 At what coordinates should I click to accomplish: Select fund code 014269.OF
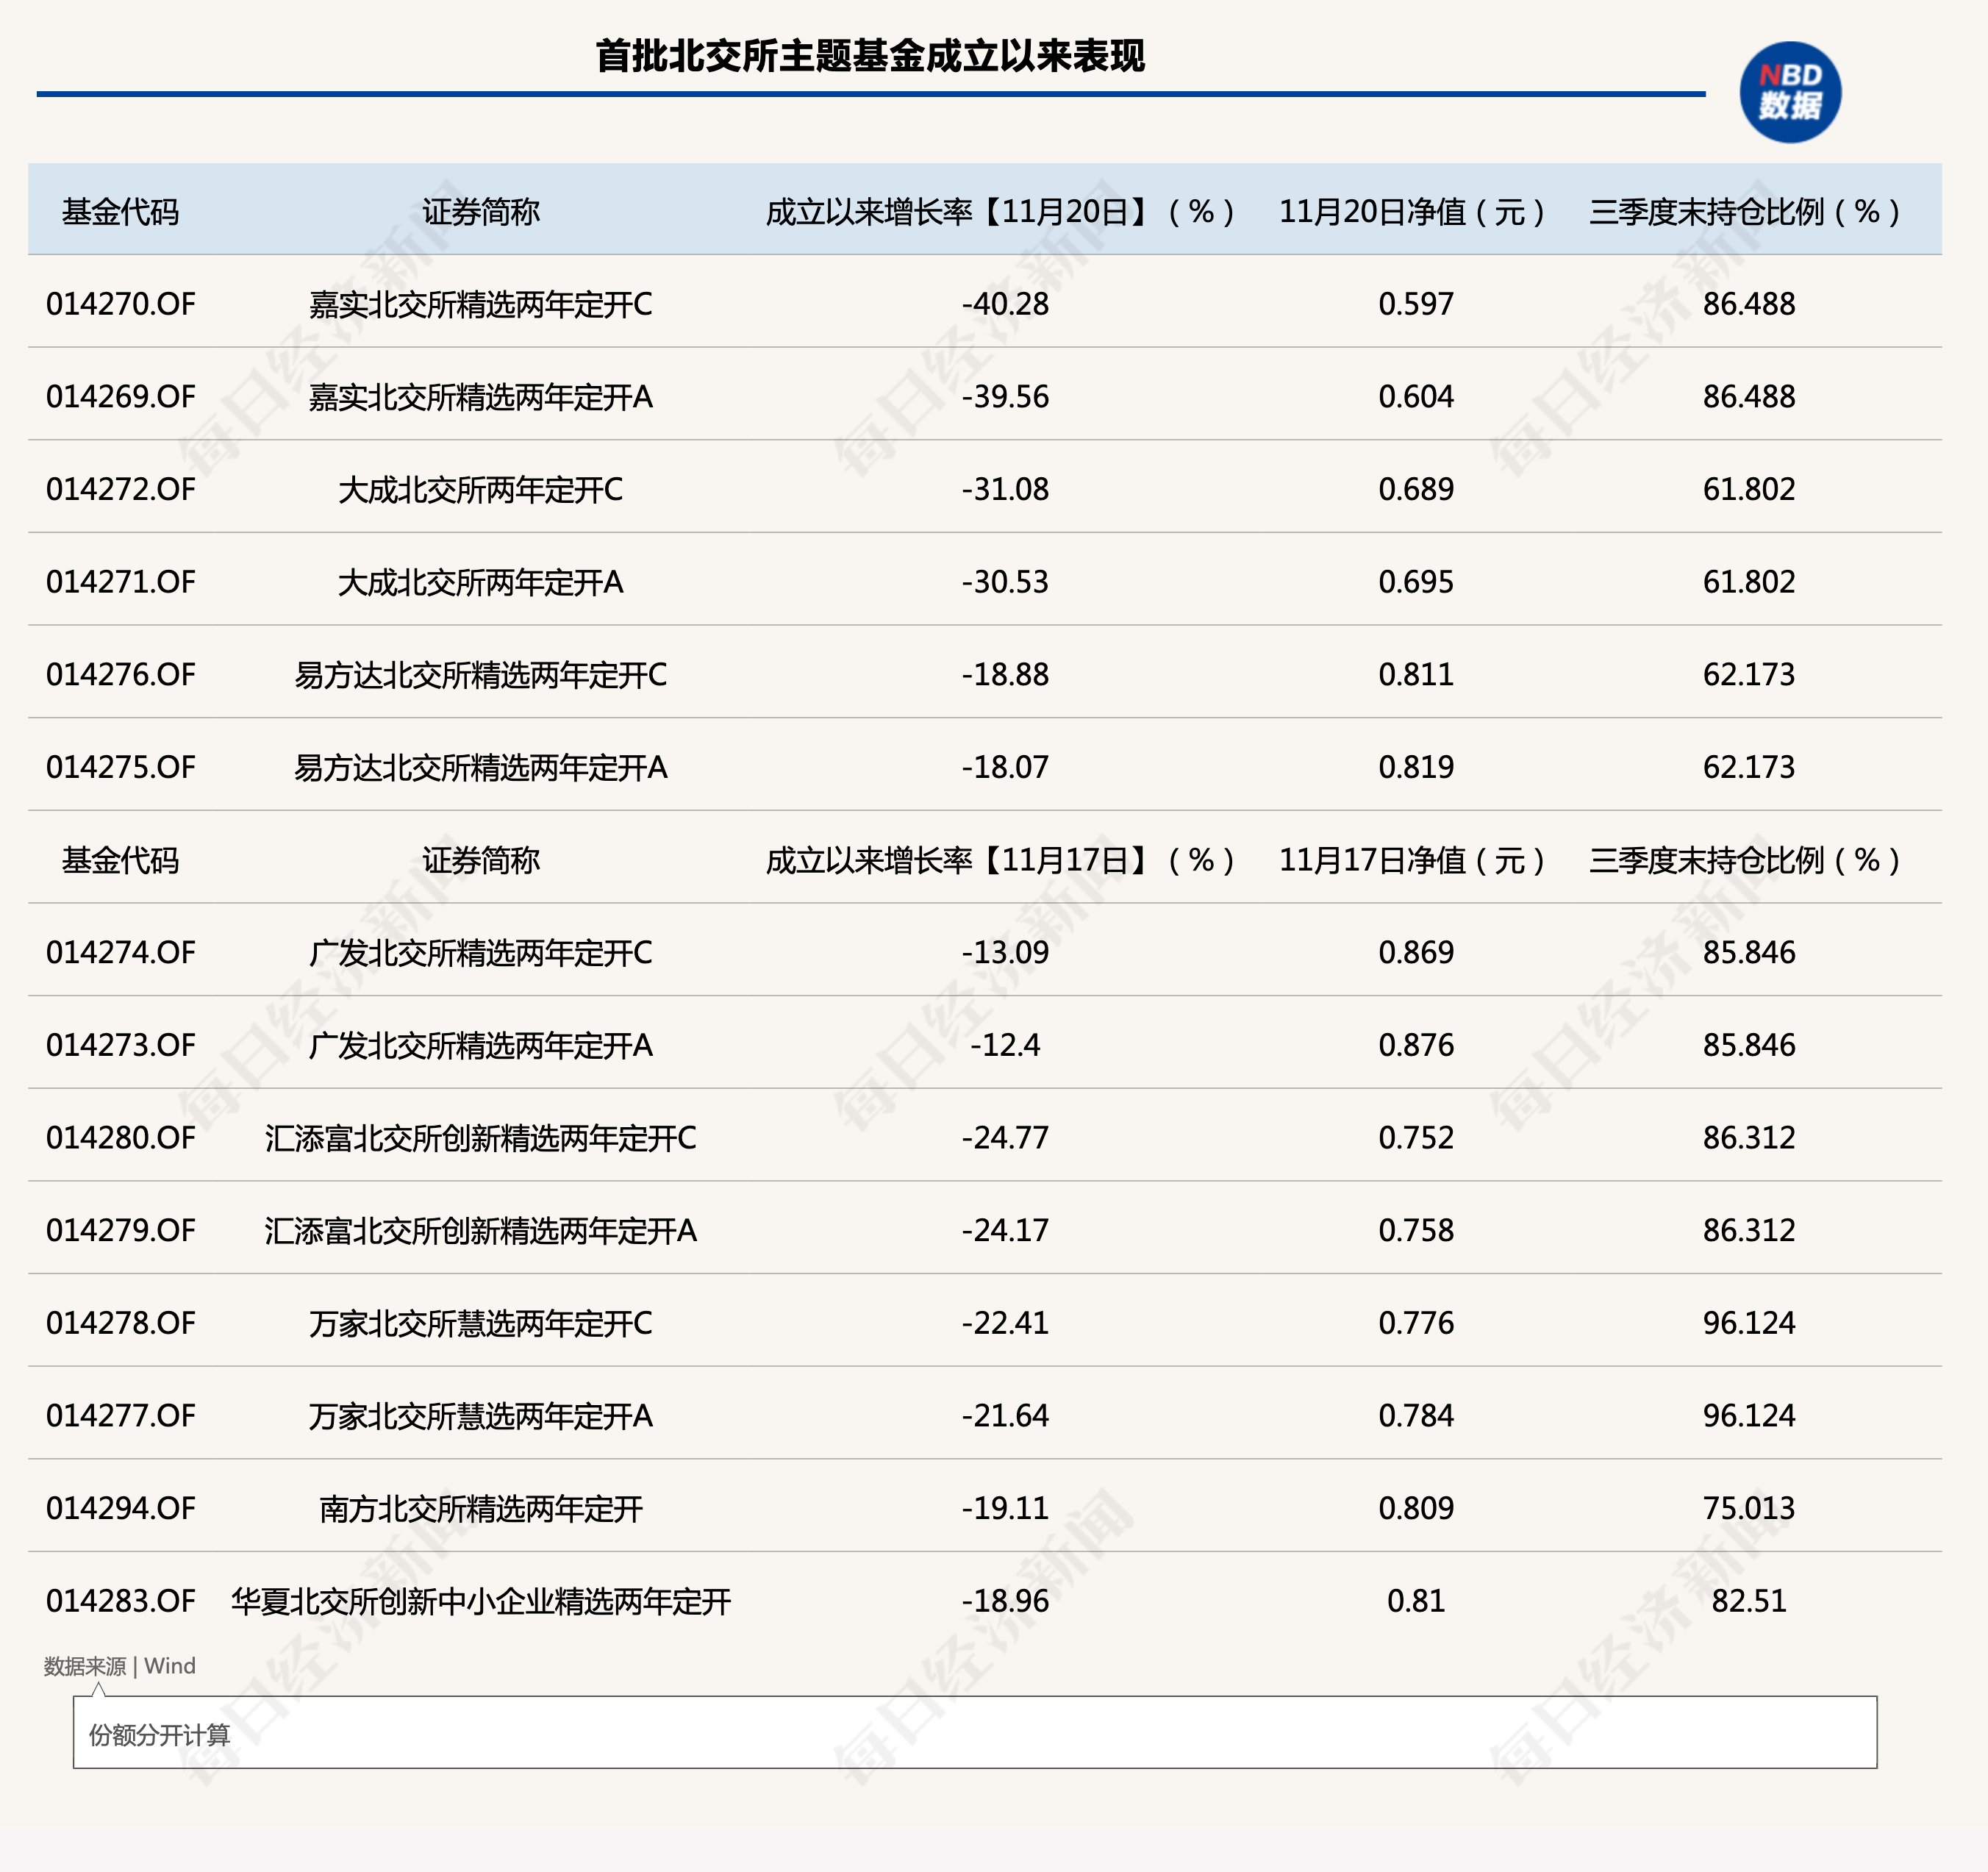point(121,397)
